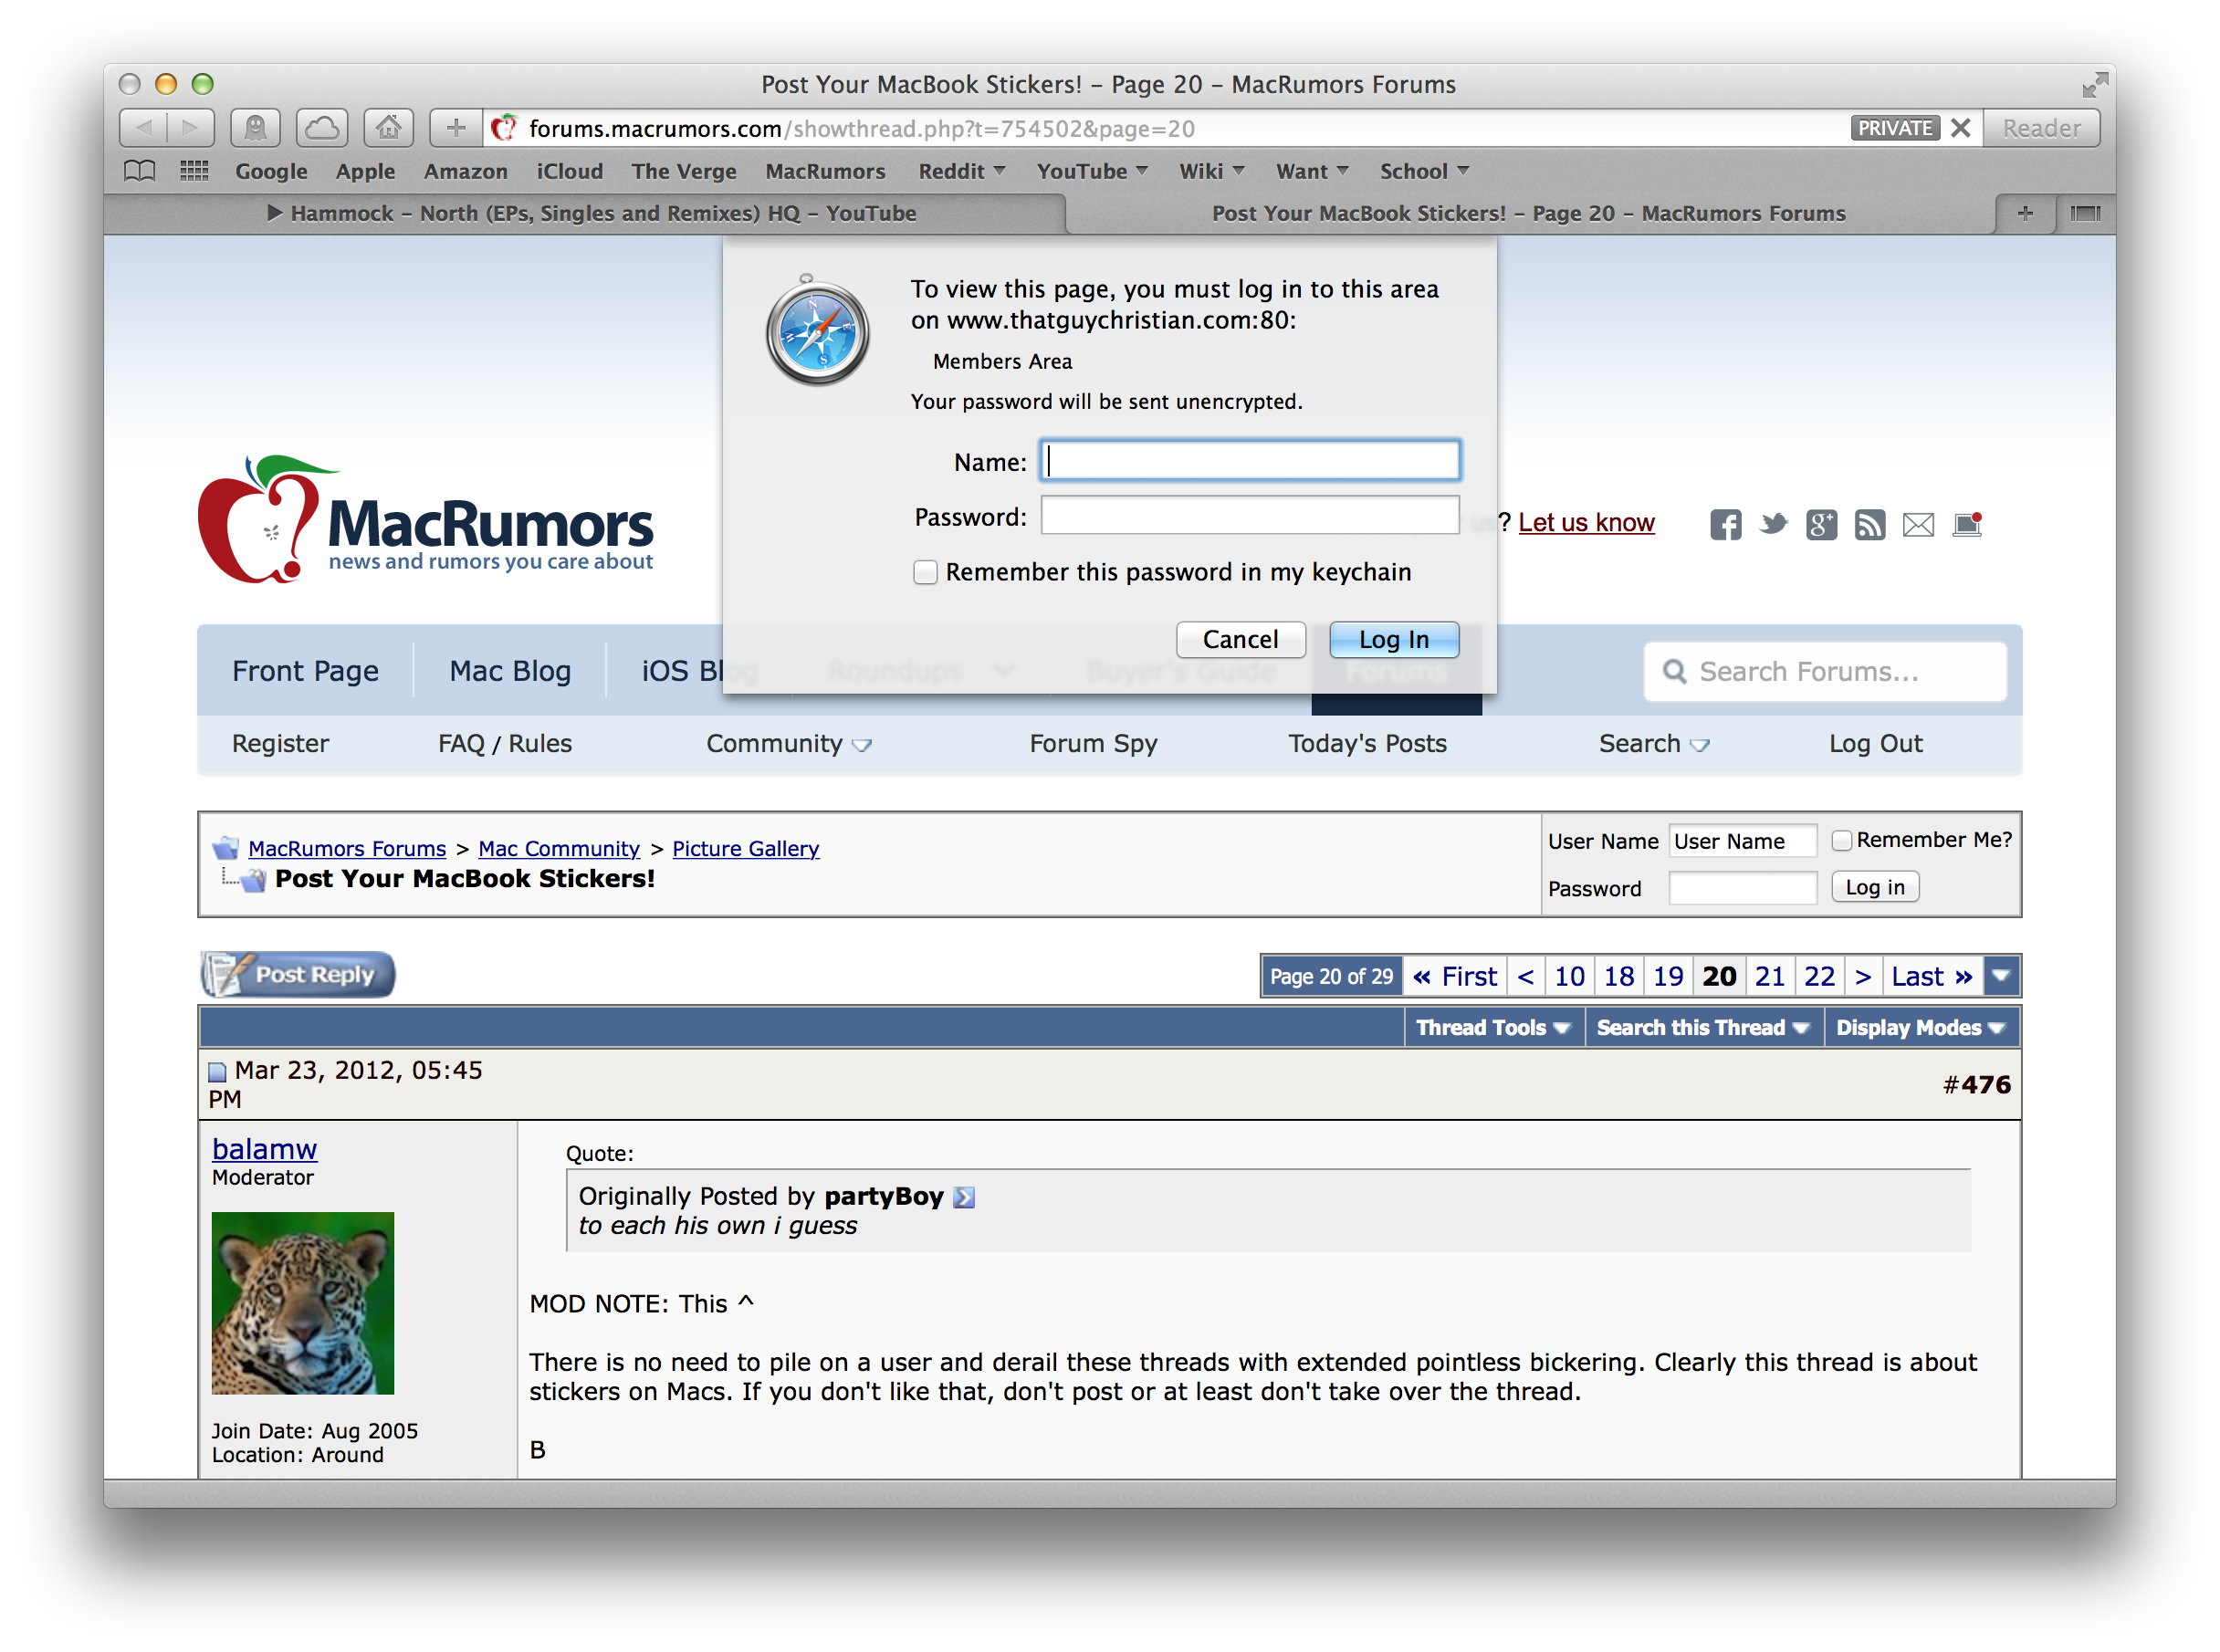This screenshot has width=2220, height=1652.
Task: Click the Search Forums input box
Action: tap(1825, 671)
